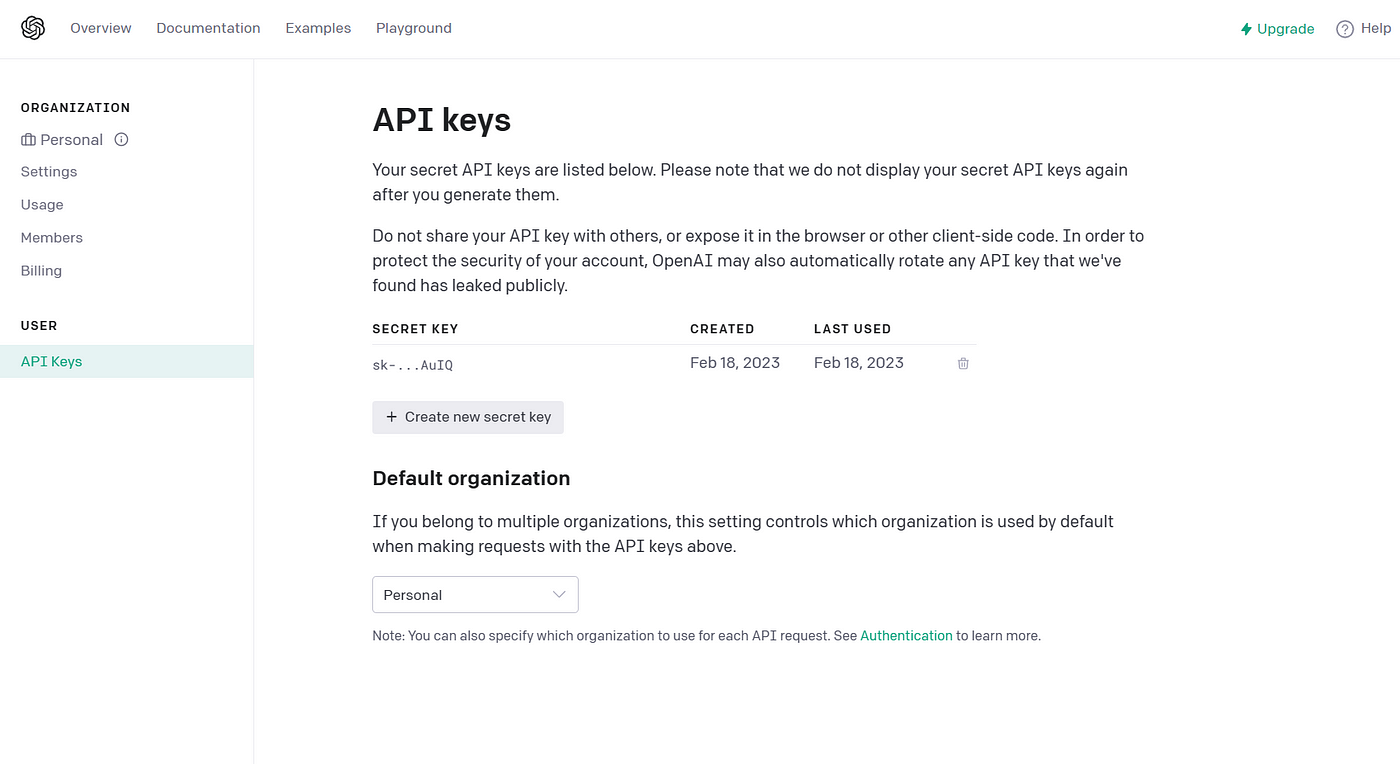
Task: Click the briefcase icon next to Personal
Action: click(28, 140)
